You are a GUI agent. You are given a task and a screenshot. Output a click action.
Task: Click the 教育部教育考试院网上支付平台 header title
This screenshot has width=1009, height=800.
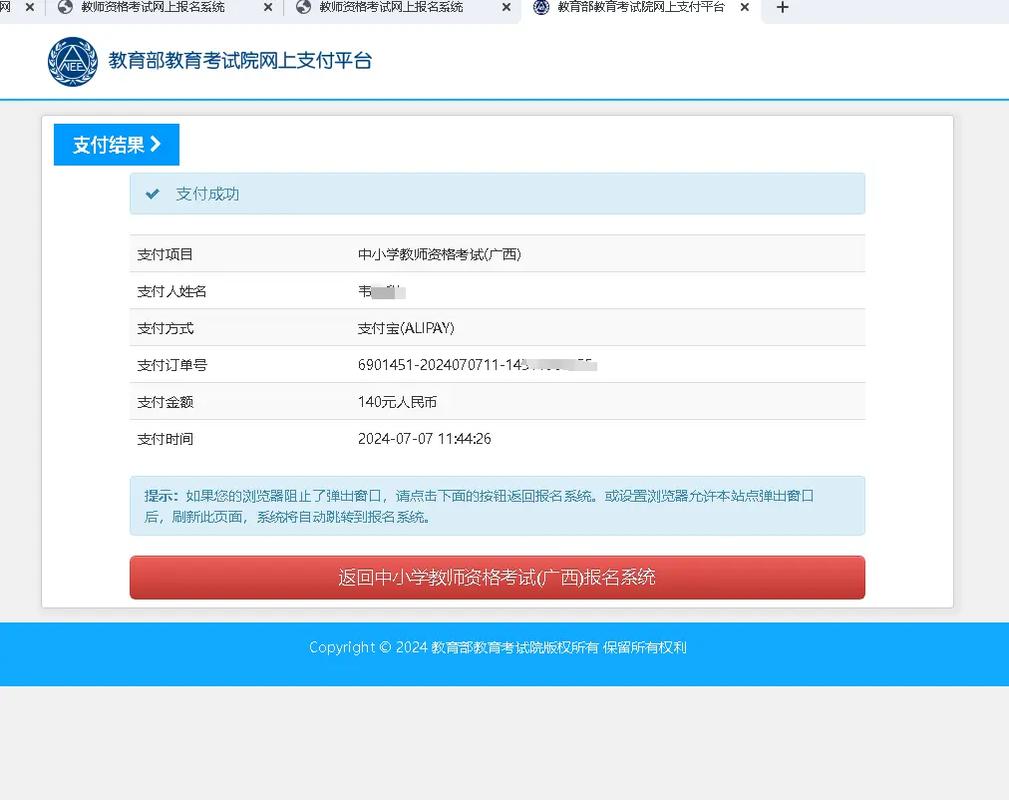[240, 60]
